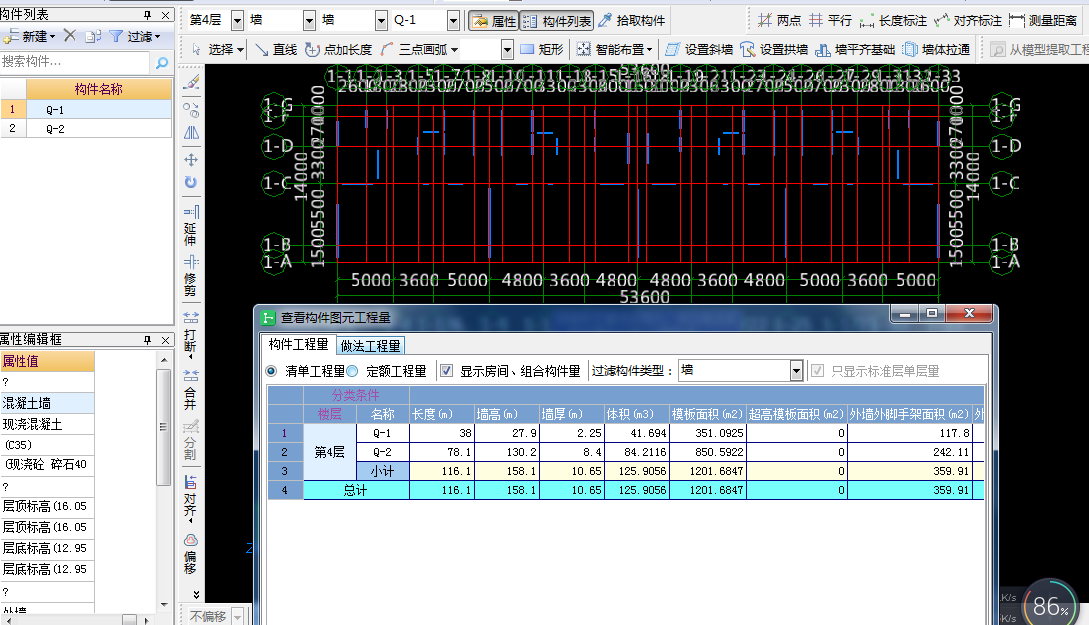
Task: Click the delete X icon in component list toolbar
Action: (69, 35)
